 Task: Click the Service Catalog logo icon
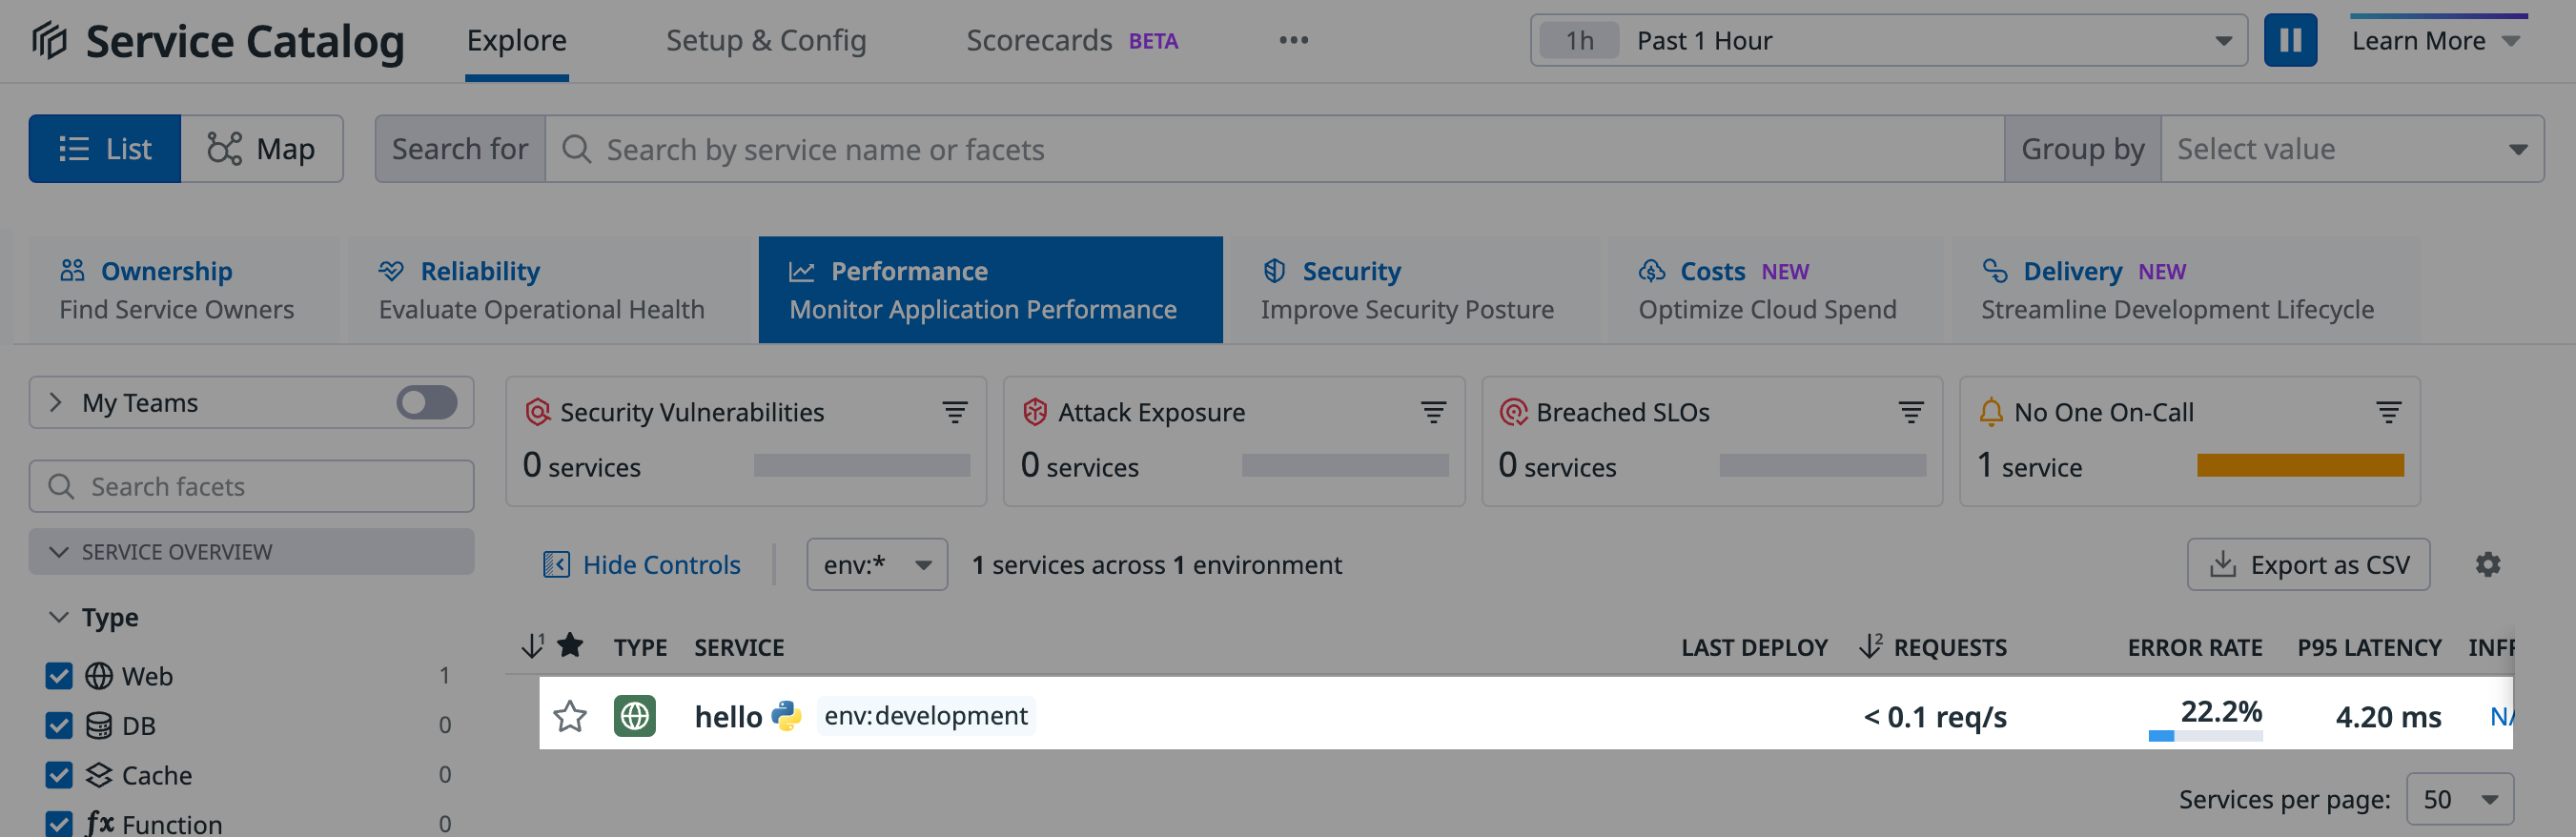(x=49, y=41)
